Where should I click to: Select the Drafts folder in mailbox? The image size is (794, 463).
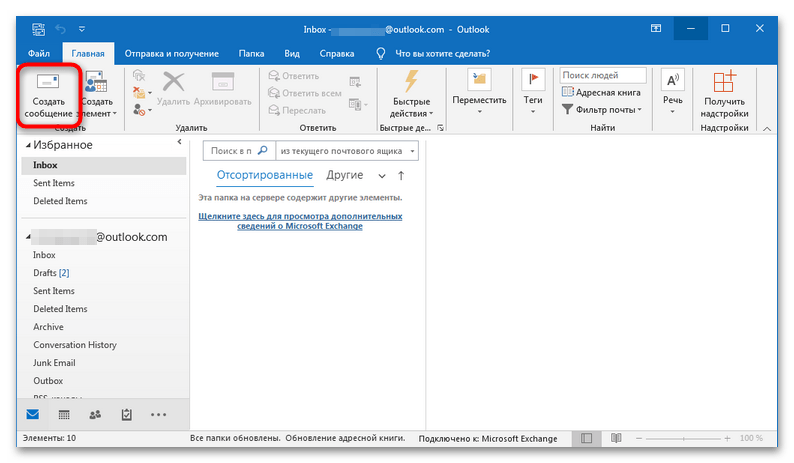46,273
